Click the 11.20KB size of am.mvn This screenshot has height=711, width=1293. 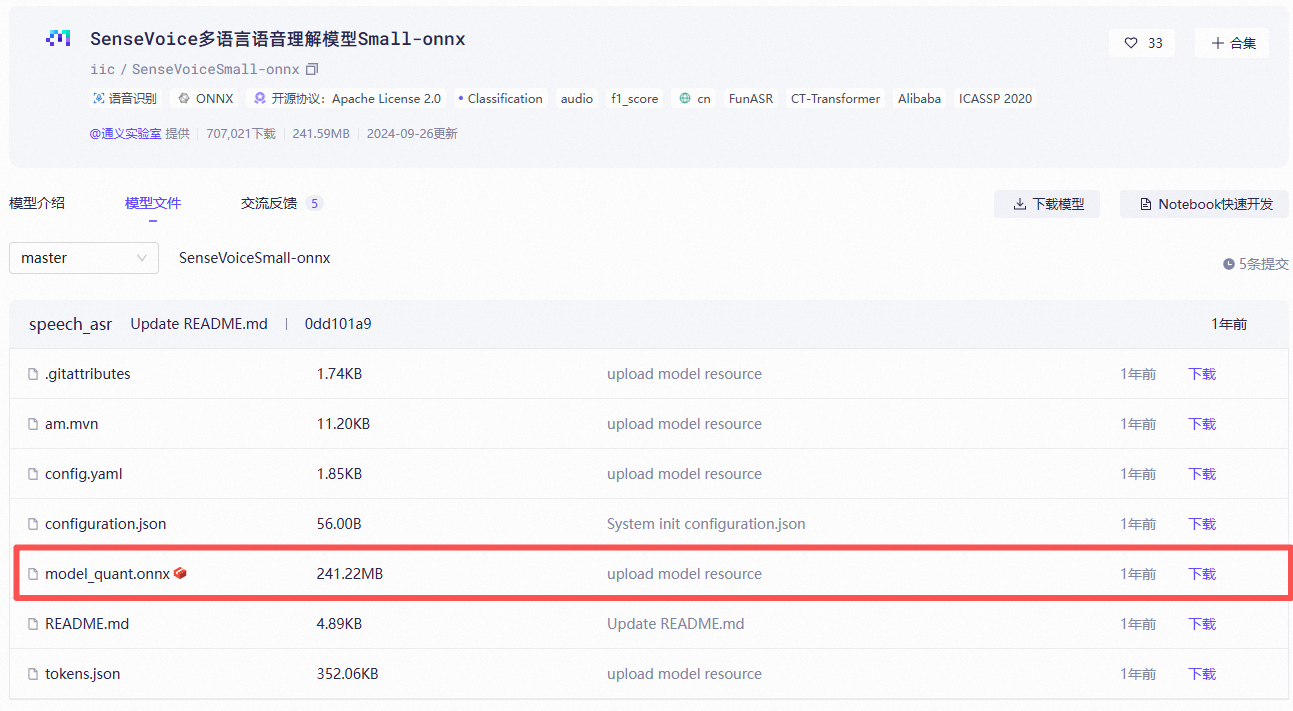pyautogui.click(x=343, y=424)
